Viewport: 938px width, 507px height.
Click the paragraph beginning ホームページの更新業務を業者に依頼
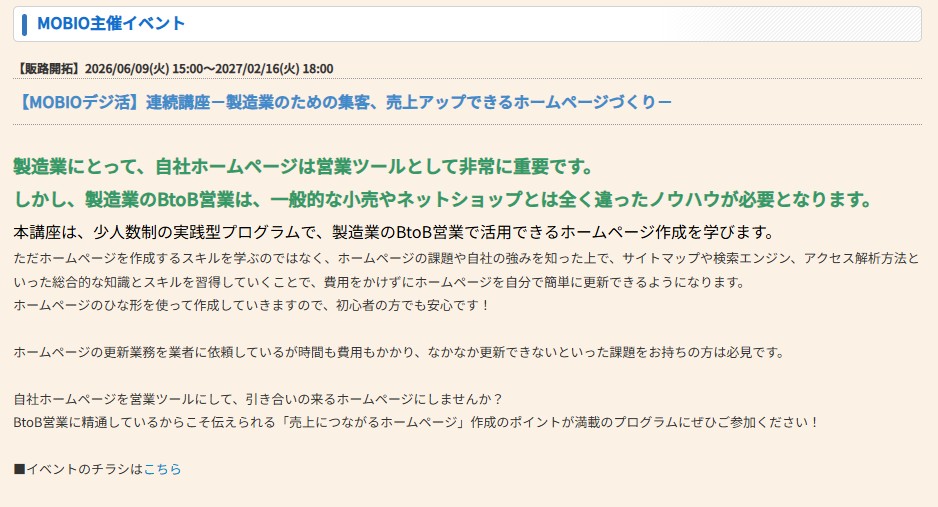[399, 352]
